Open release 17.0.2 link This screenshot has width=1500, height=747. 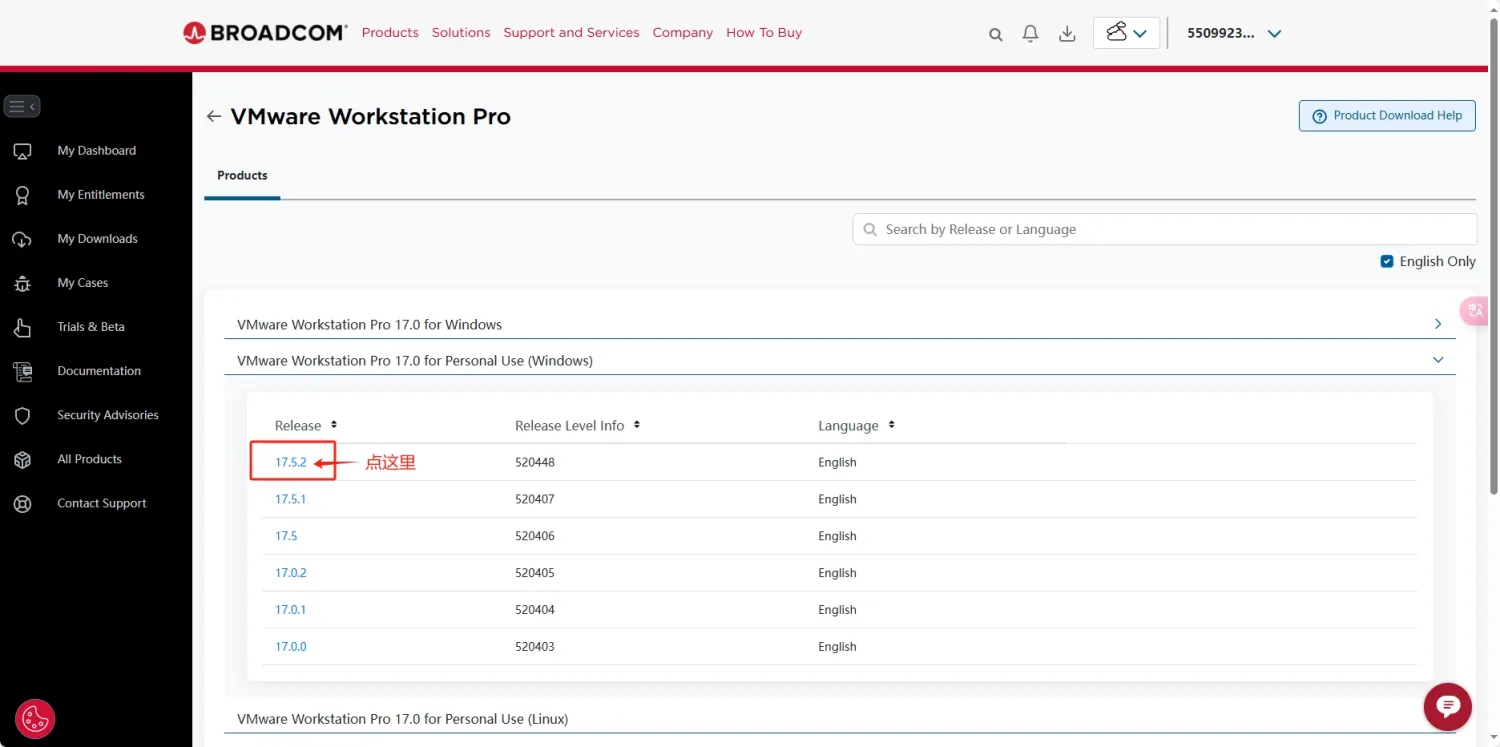click(x=291, y=573)
